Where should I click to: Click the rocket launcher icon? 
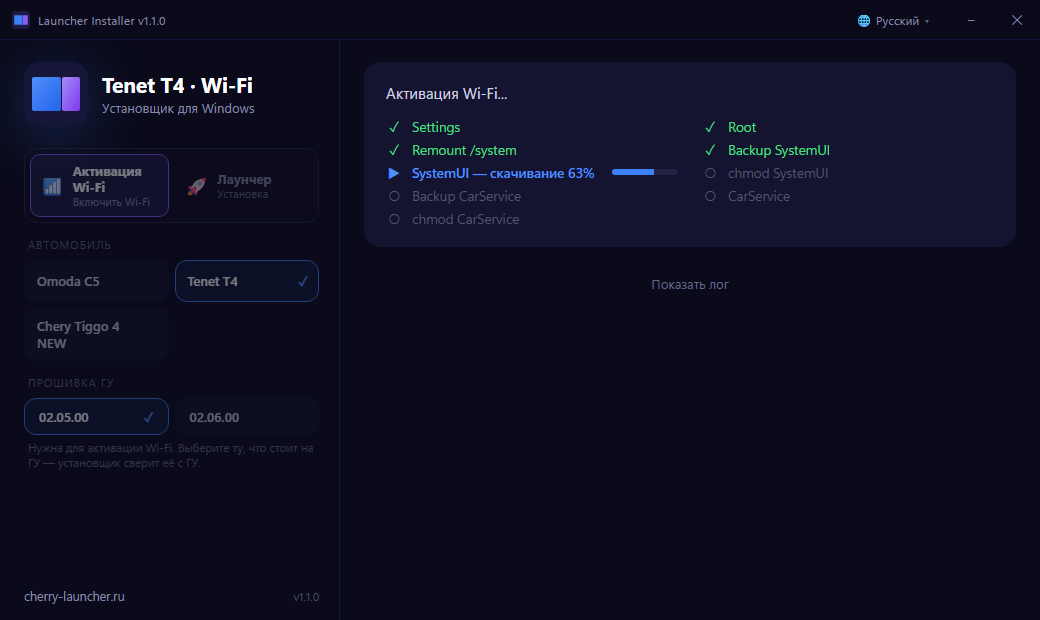tap(196, 186)
